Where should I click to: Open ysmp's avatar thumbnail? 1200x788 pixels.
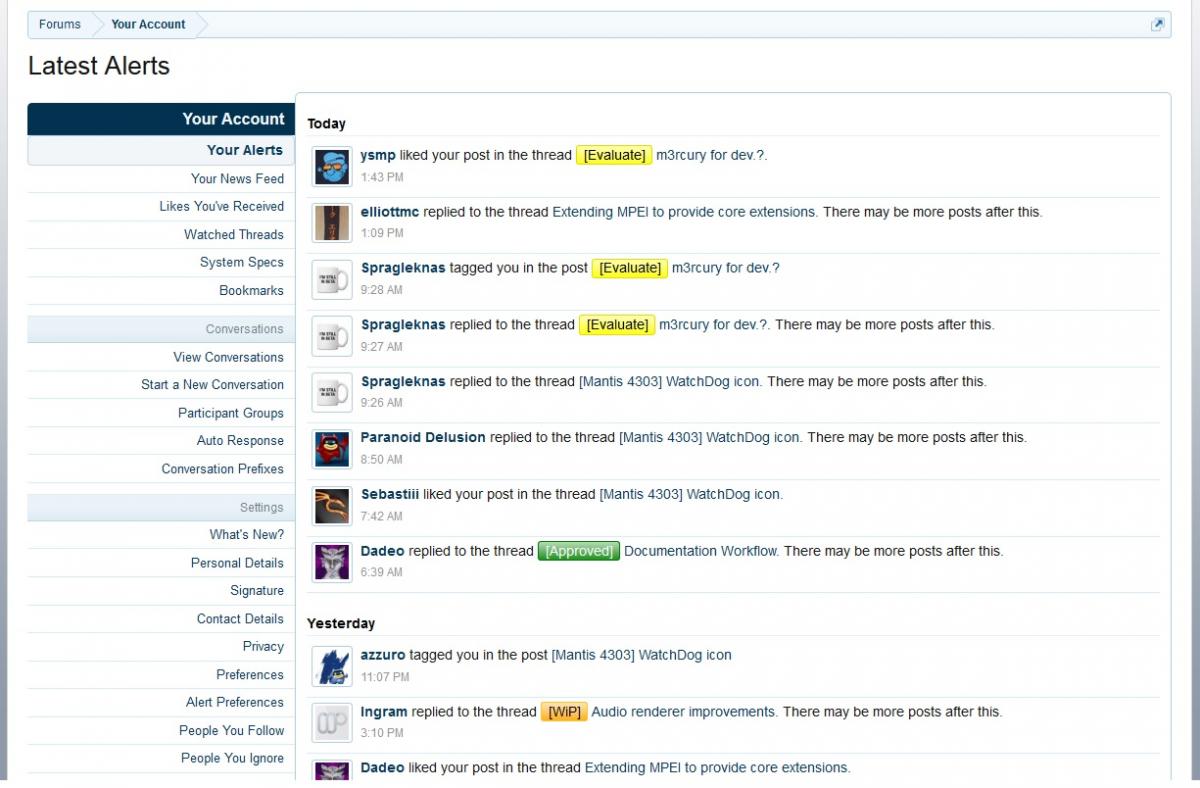pyautogui.click(x=332, y=167)
